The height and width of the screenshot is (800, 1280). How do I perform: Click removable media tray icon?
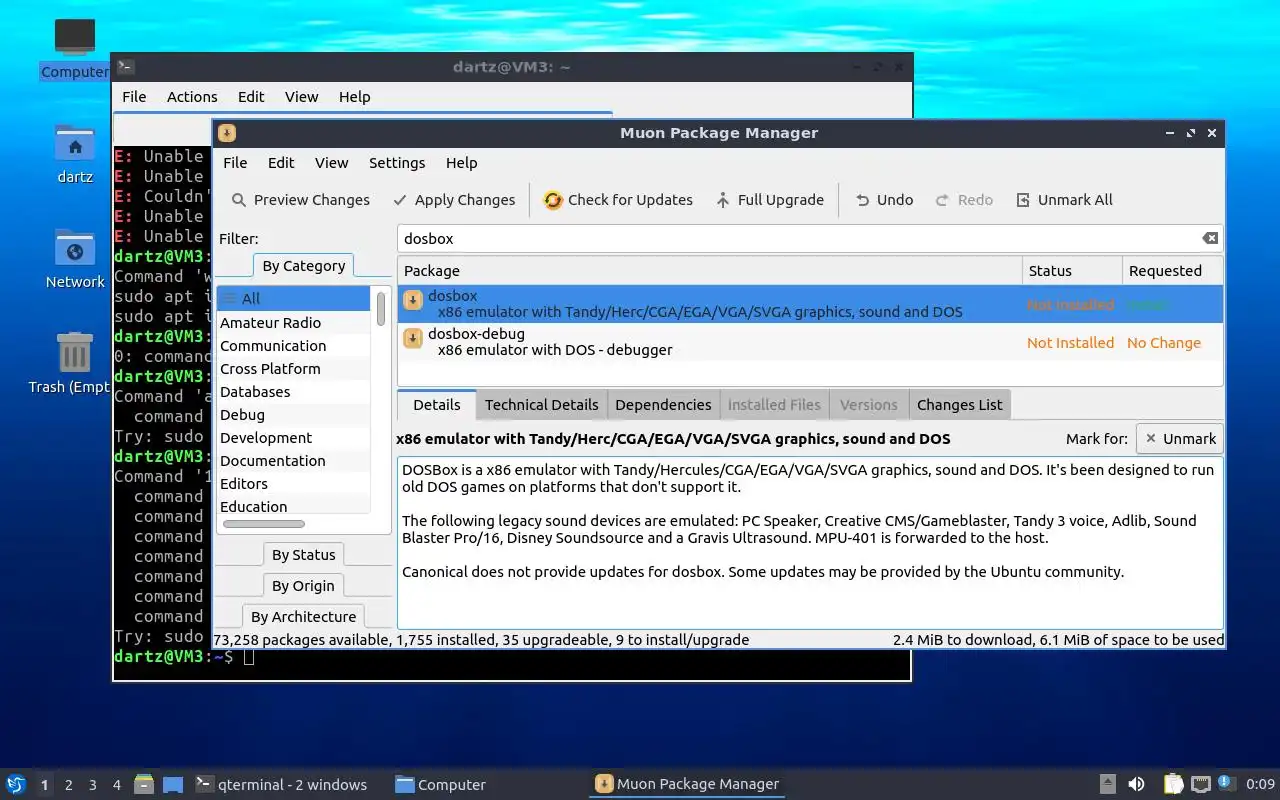pyautogui.click(x=1107, y=784)
